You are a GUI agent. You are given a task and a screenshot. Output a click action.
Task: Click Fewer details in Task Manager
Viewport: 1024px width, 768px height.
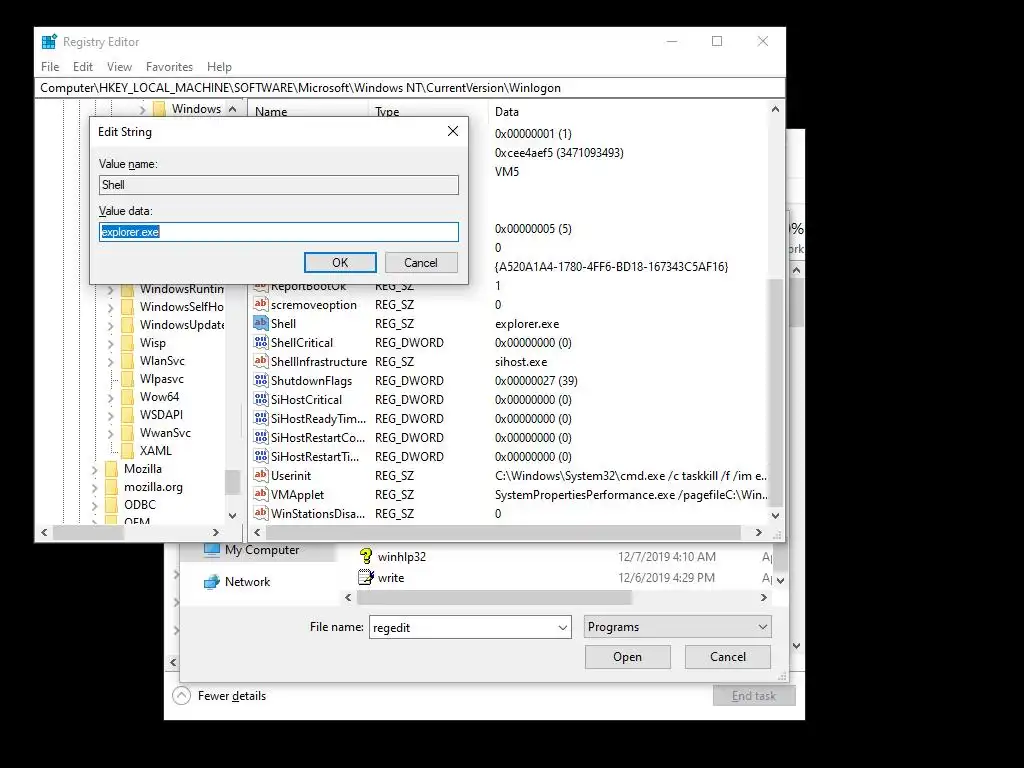coord(232,696)
